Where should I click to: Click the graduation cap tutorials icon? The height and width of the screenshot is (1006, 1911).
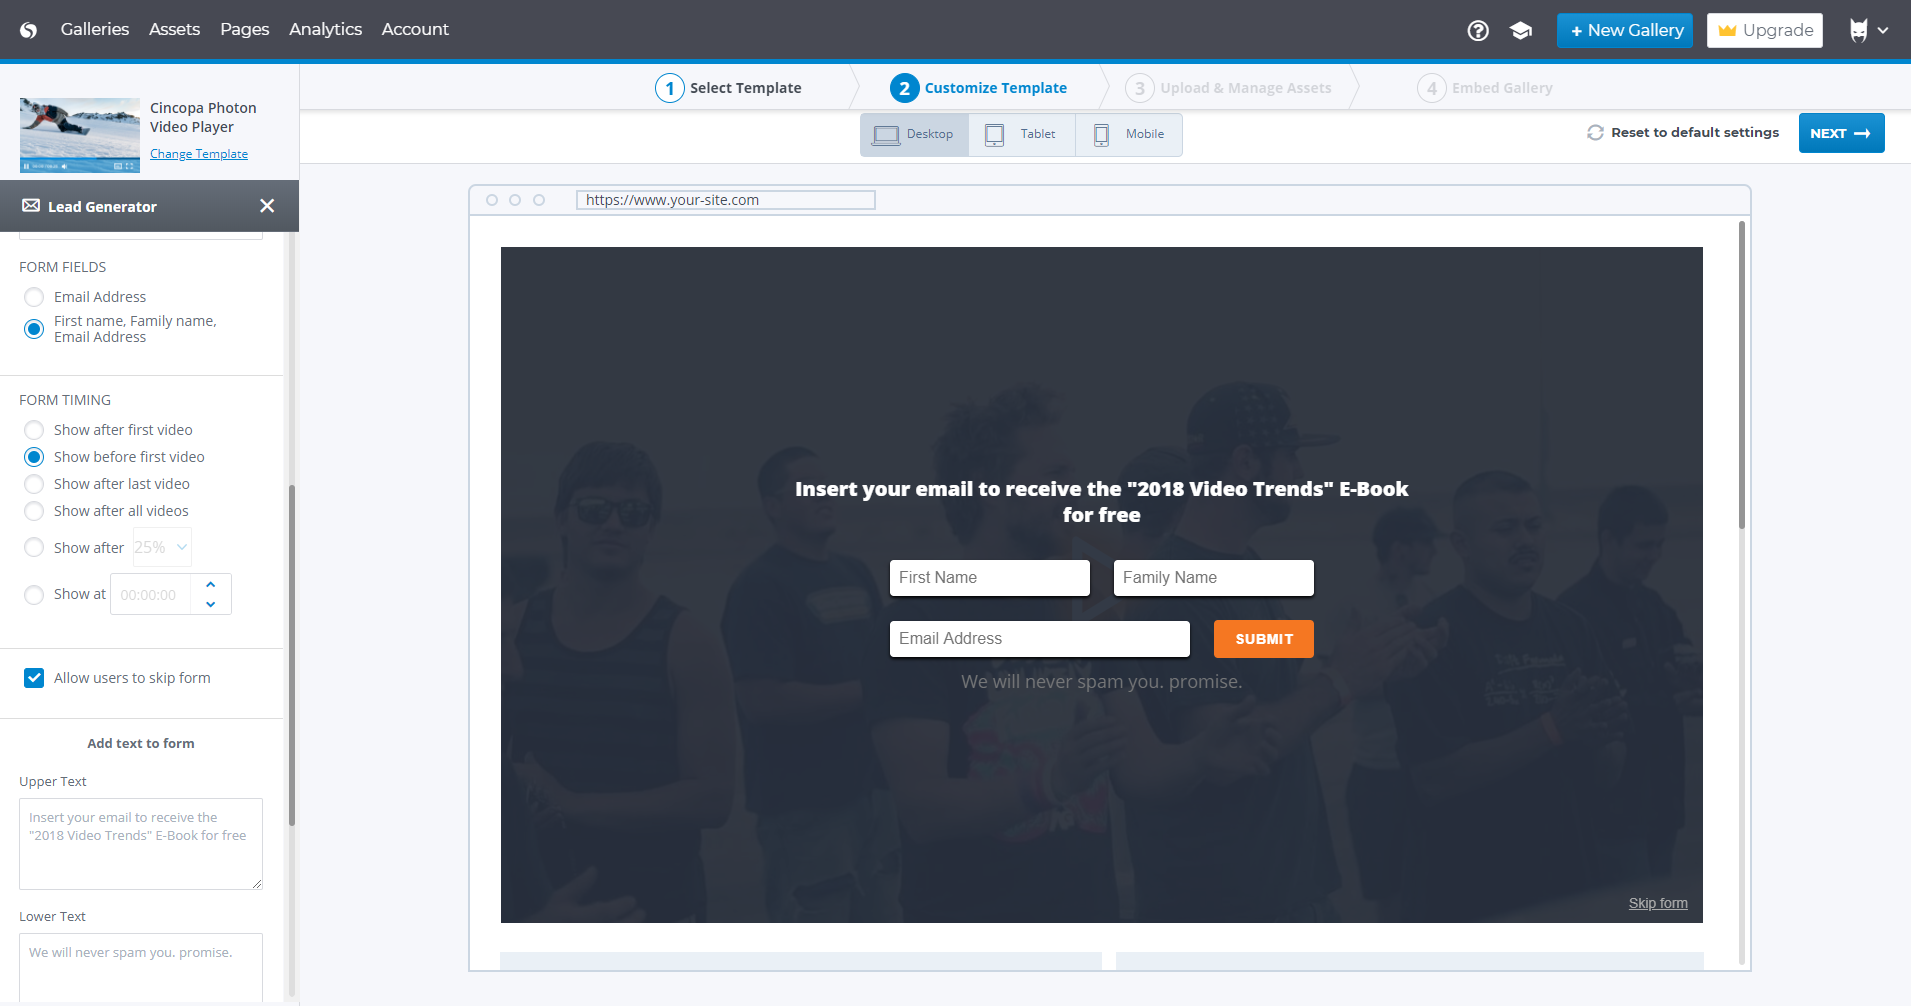1520,31
